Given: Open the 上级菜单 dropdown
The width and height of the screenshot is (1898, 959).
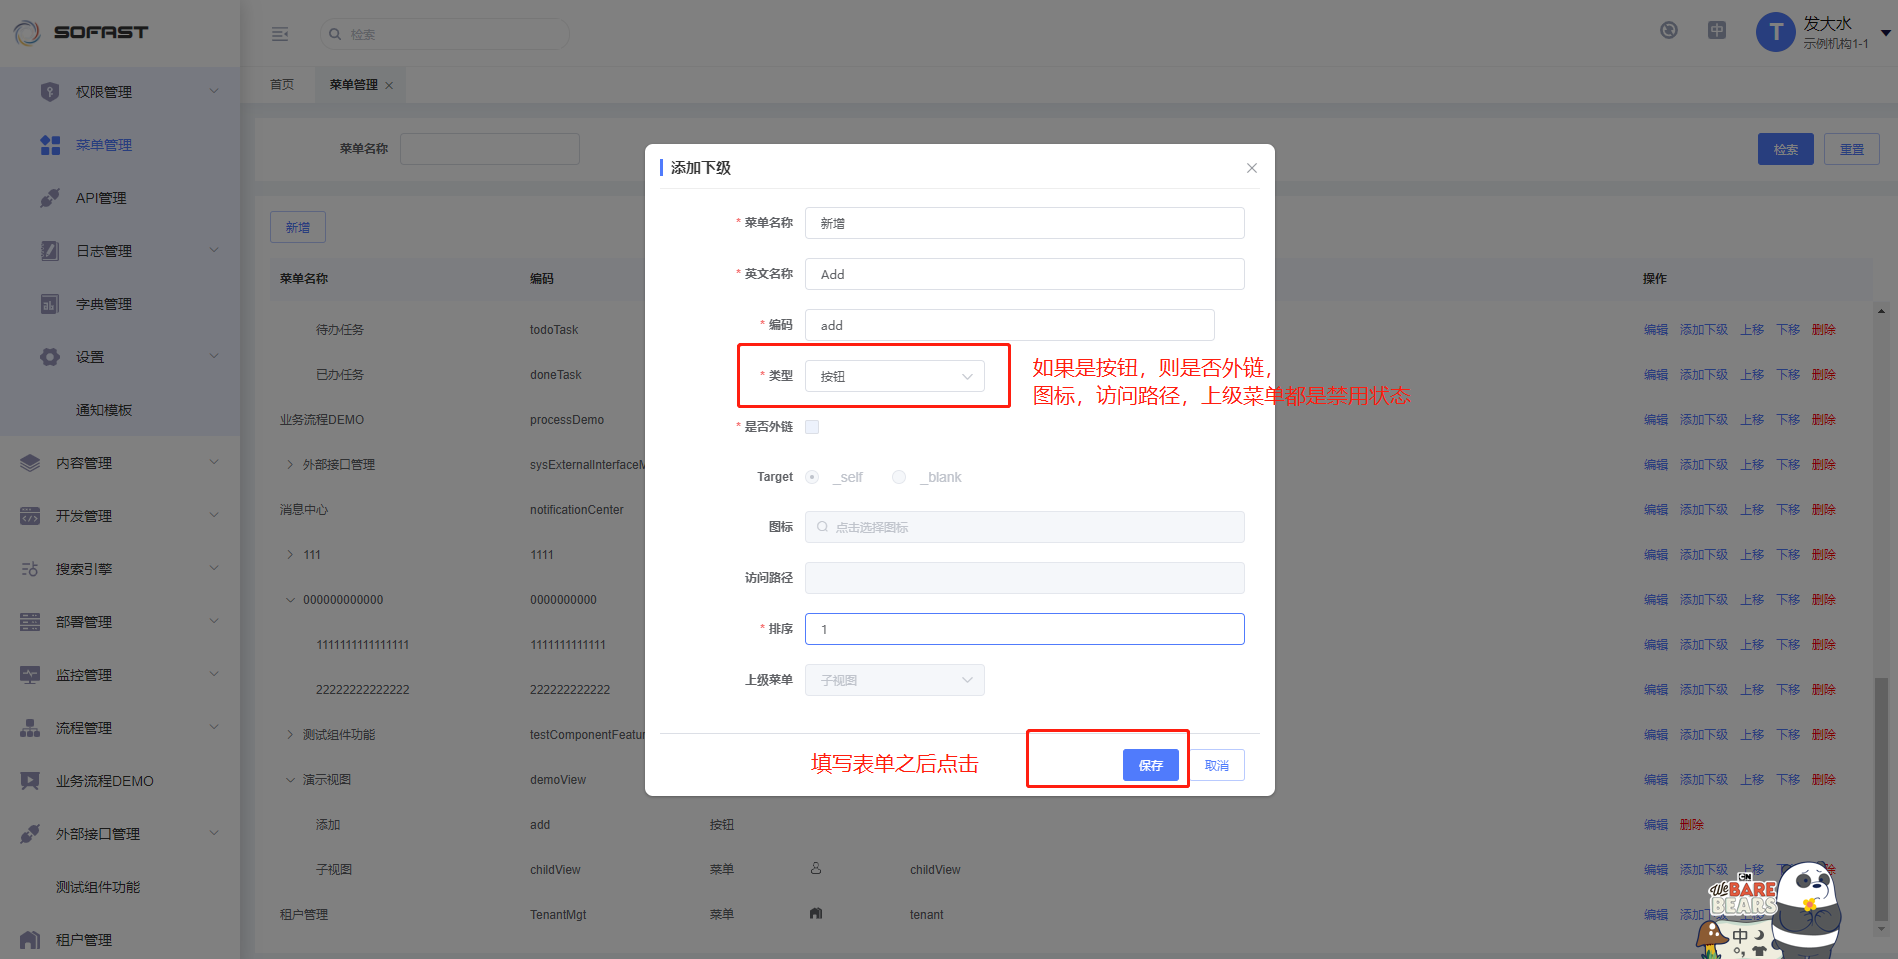Looking at the screenshot, I should click(x=894, y=680).
